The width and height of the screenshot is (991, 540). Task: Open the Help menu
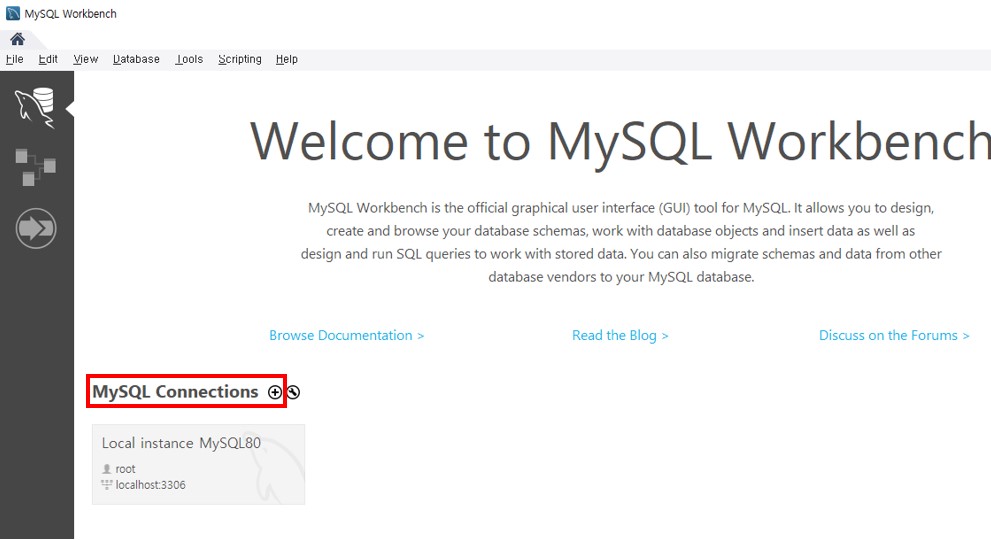pyautogui.click(x=286, y=59)
